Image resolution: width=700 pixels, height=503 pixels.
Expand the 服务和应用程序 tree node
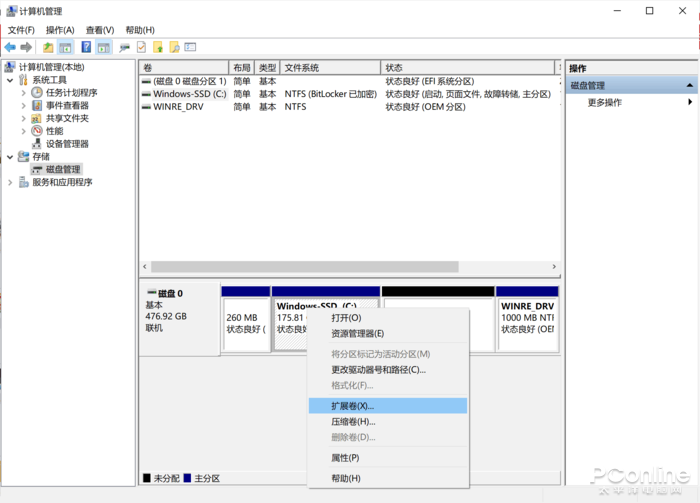[x=10, y=183]
